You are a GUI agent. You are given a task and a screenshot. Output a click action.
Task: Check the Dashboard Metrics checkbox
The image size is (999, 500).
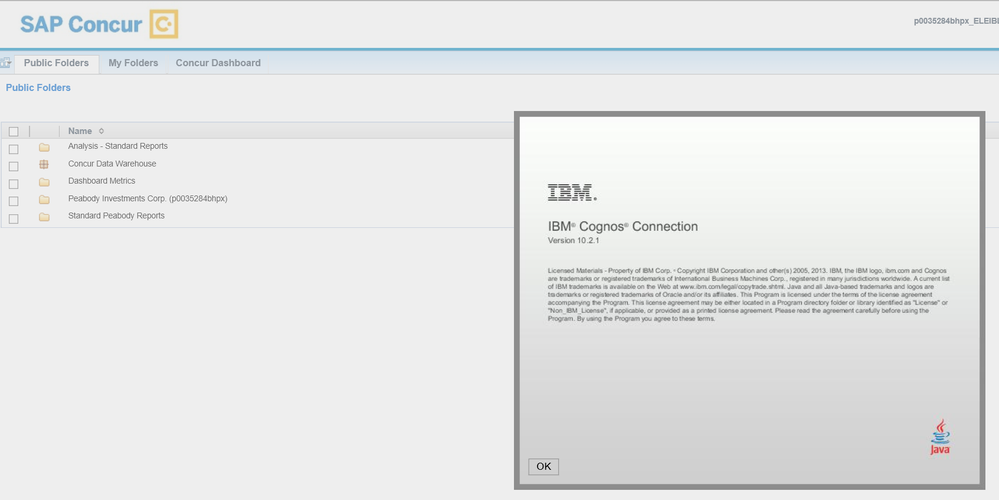point(13,184)
